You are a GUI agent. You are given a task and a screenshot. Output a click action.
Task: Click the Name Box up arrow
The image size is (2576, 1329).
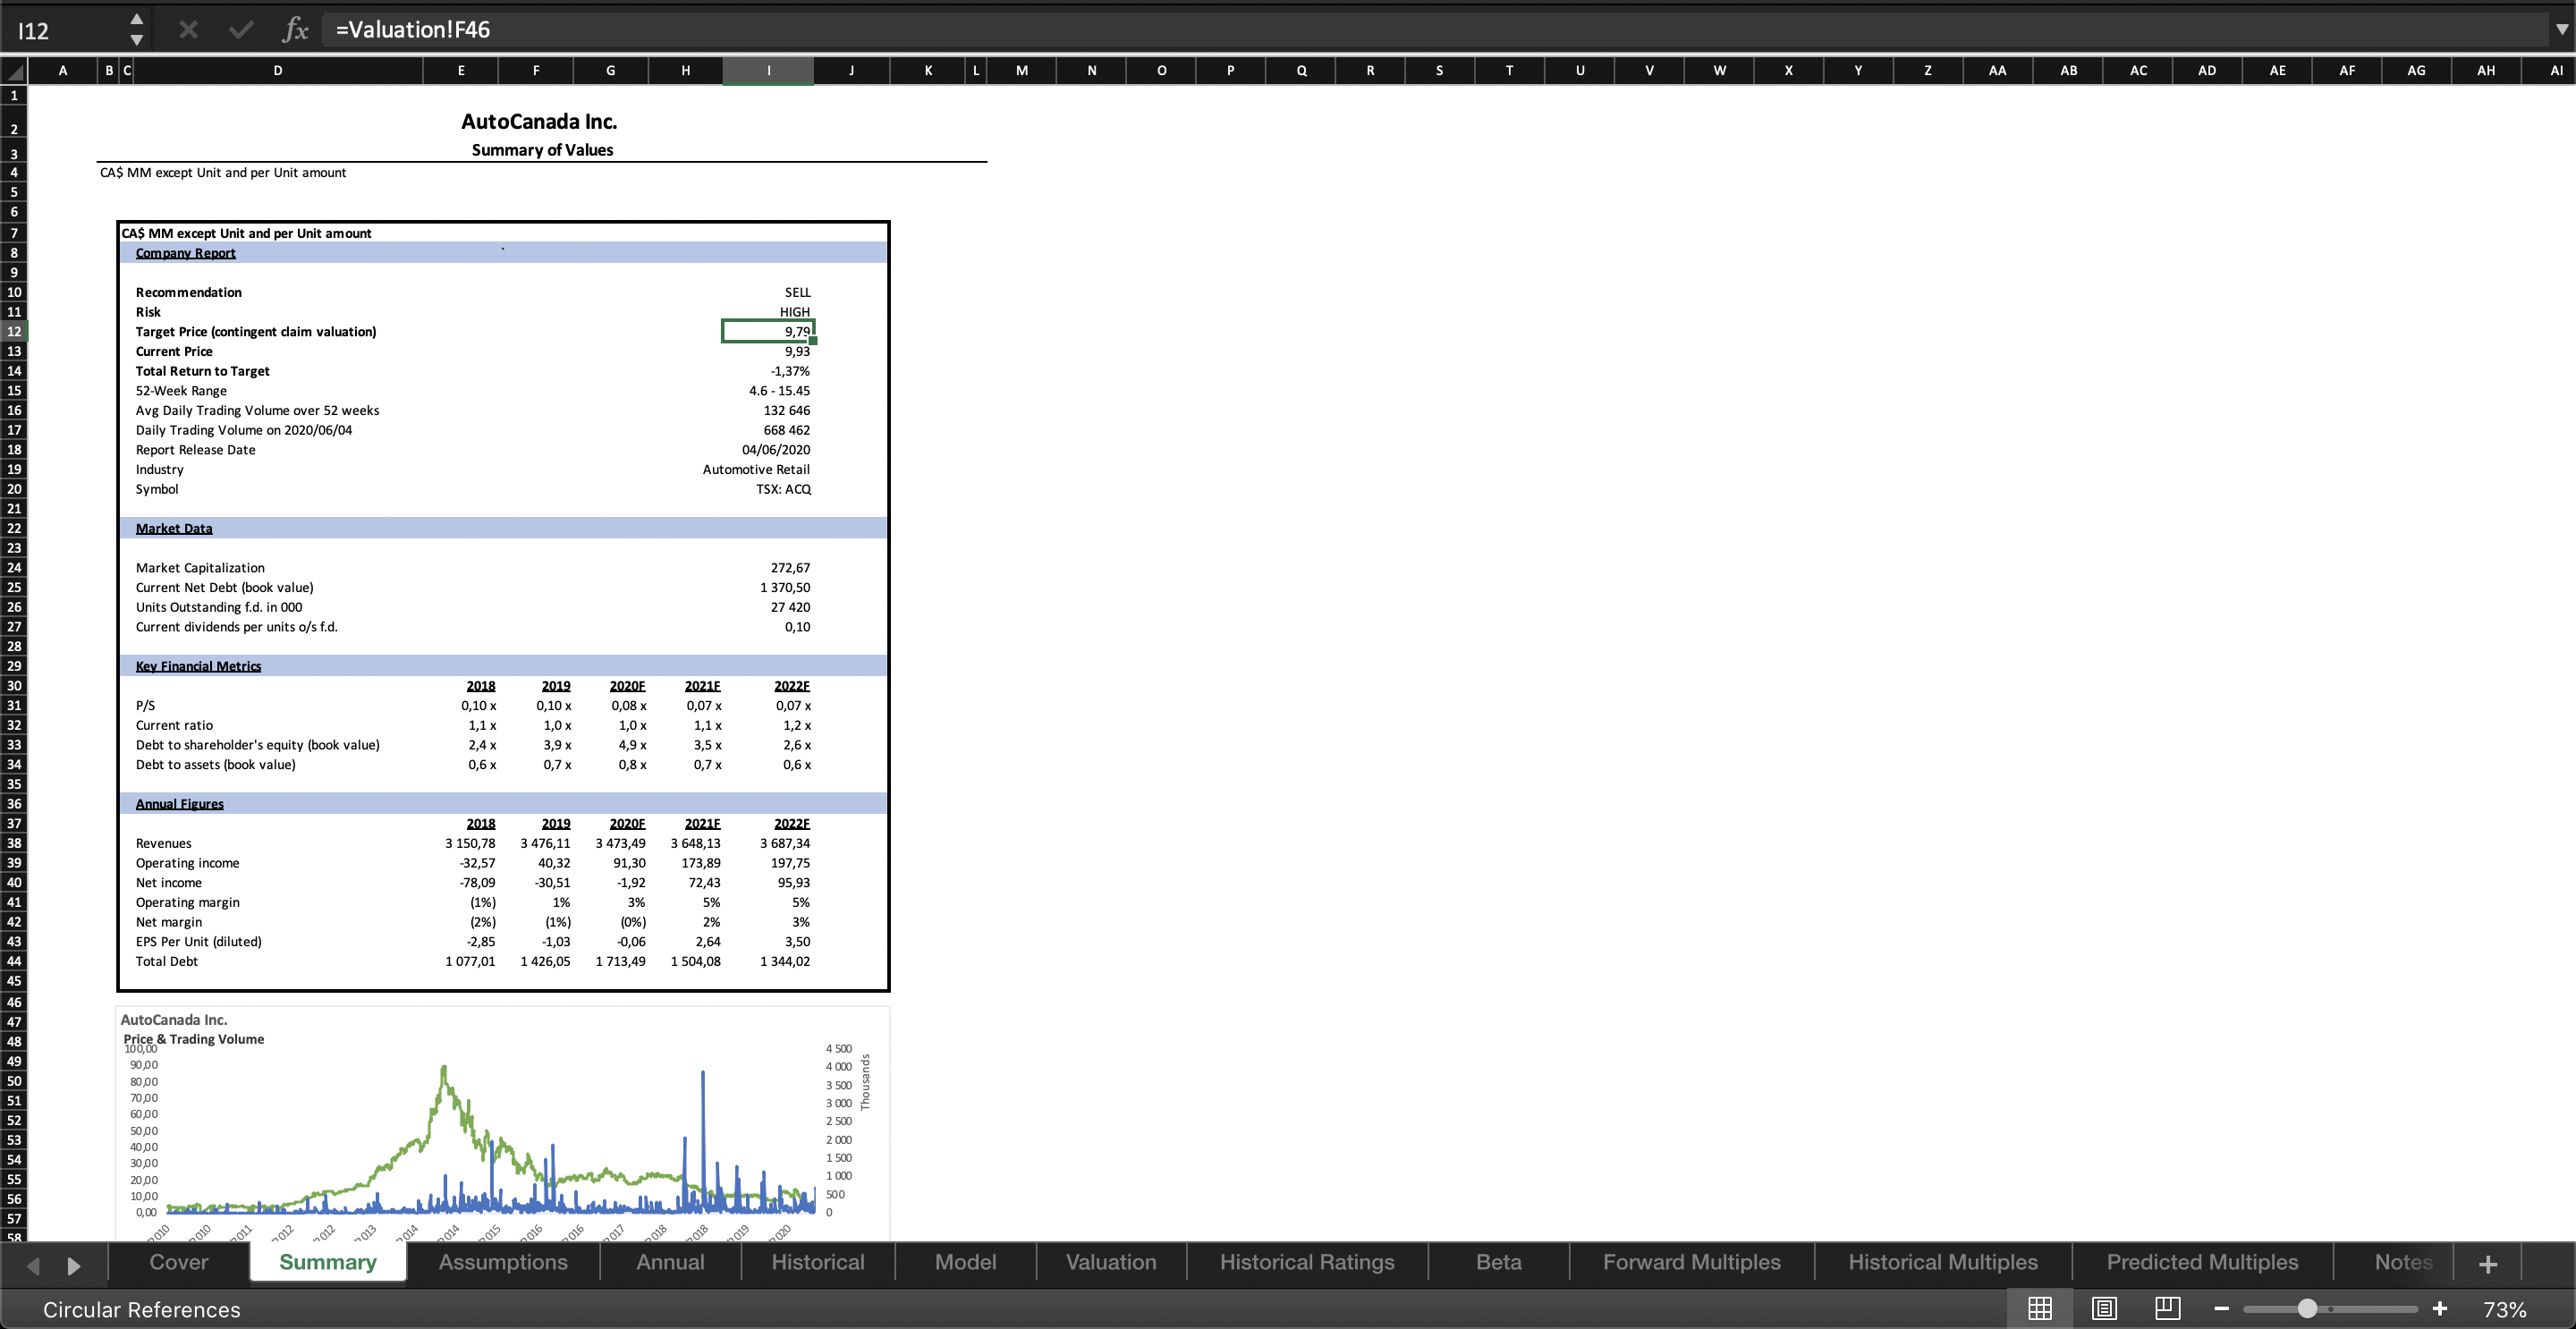(137, 19)
